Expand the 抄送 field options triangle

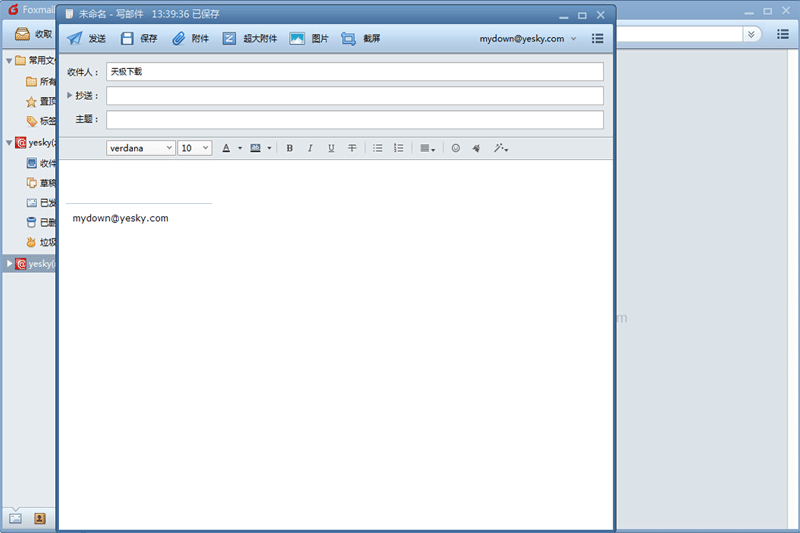(70, 96)
